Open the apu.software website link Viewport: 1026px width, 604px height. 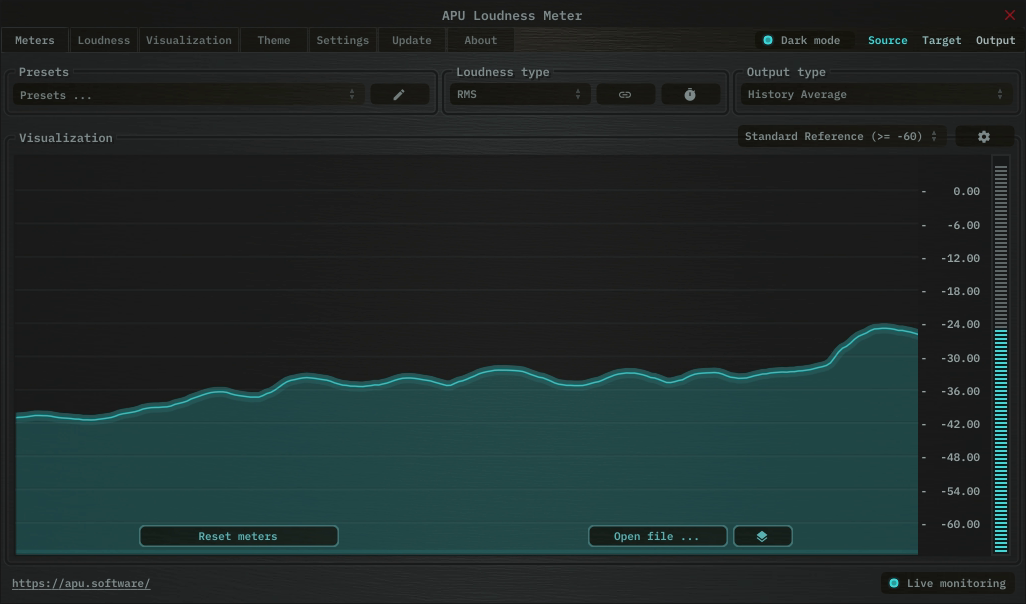(x=81, y=583)
